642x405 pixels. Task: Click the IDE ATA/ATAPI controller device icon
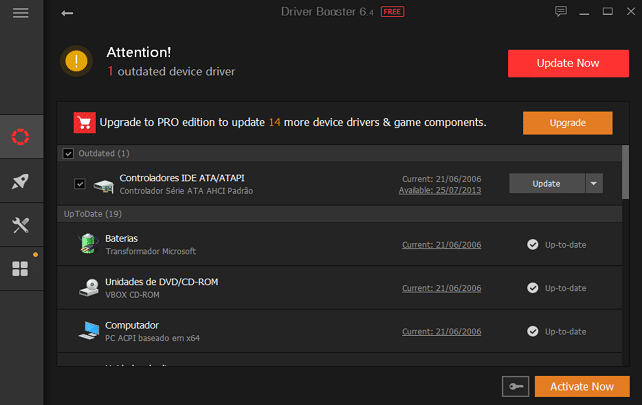point(104,186)
